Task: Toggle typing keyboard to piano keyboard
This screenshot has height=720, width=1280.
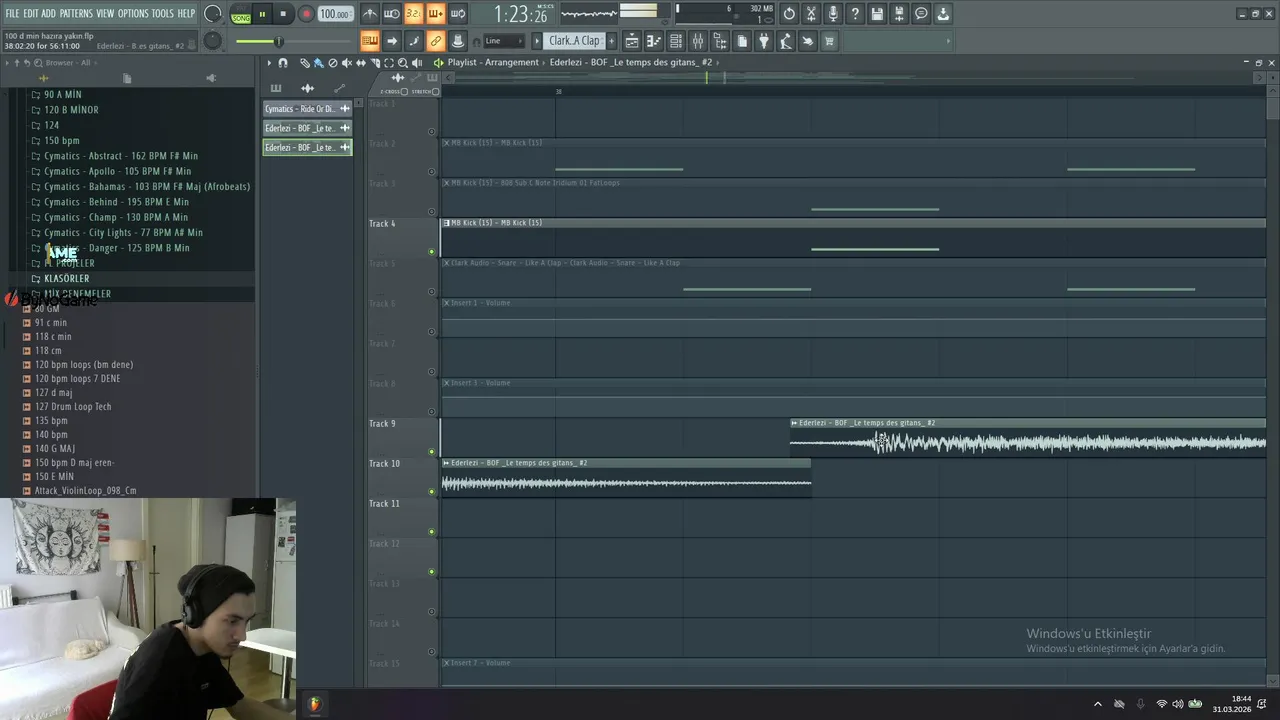Action: (x=370, y=41)
